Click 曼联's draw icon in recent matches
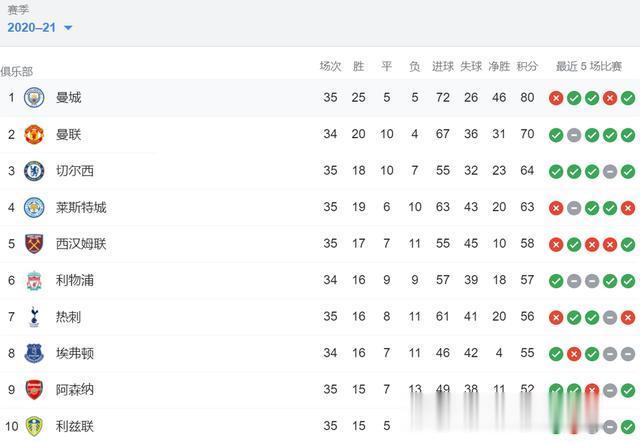Screen dimensions: 640x442 click(574, 134)
